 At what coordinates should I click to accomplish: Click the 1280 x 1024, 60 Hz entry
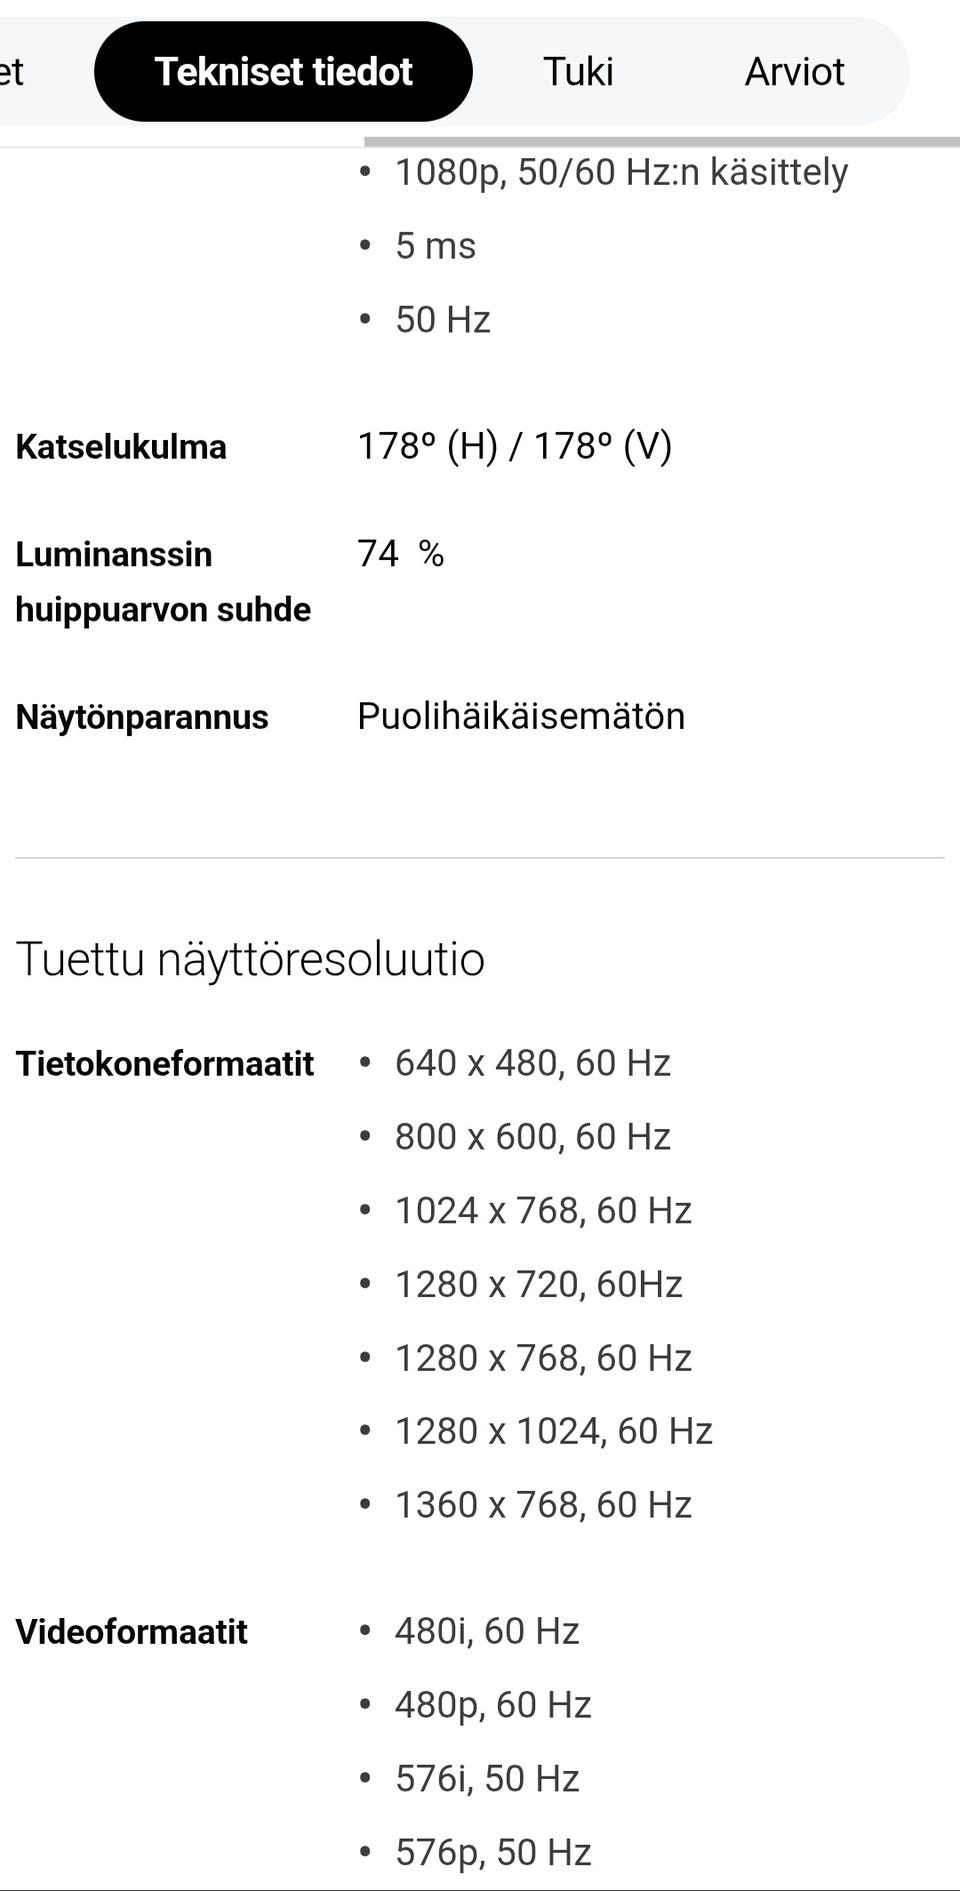[x=553, y=1430]
